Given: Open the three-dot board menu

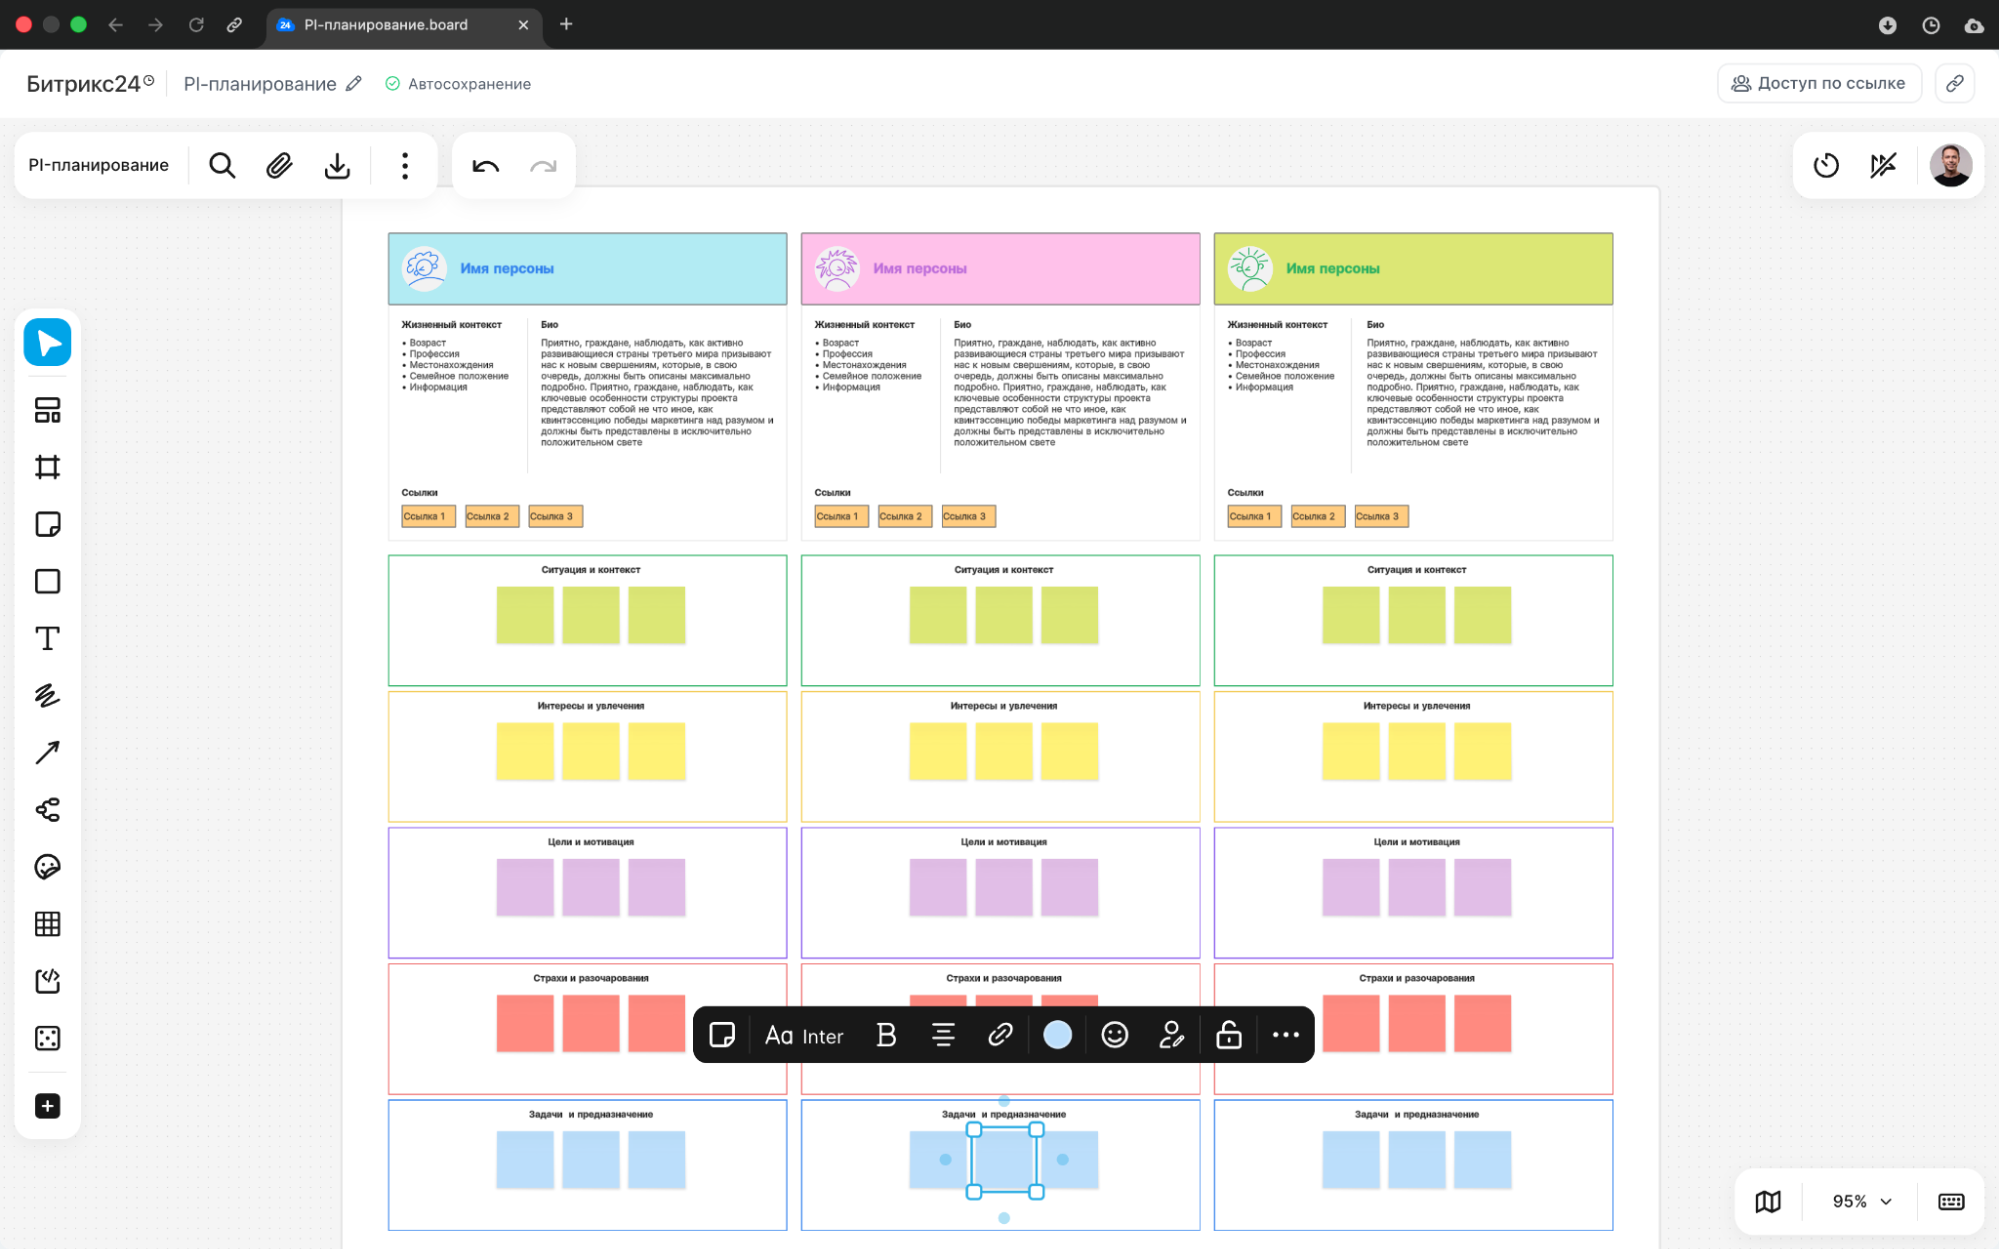Looking at the screenshot, I should tap(404, 165).
